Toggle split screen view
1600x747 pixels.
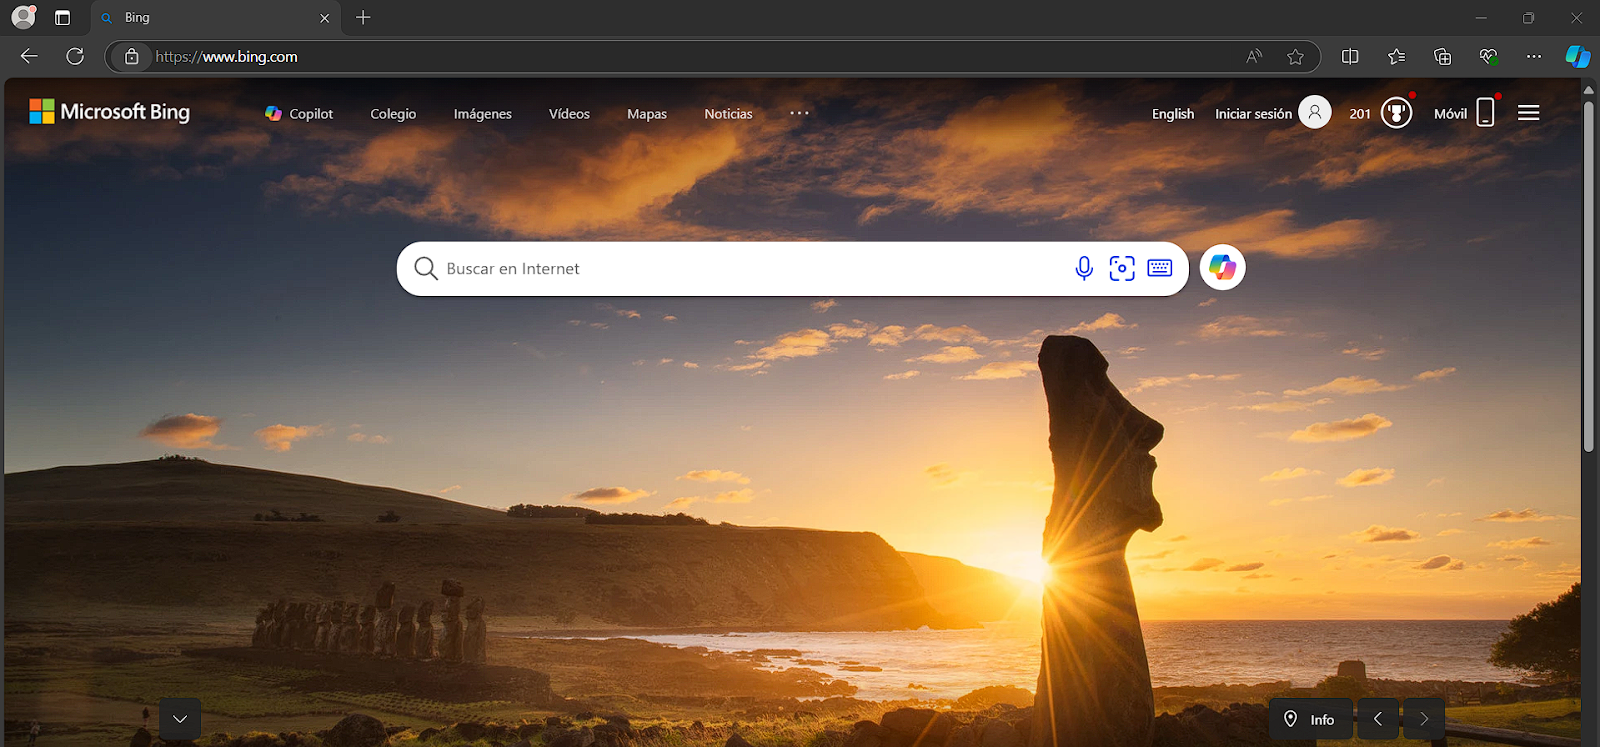point(1350,57)
